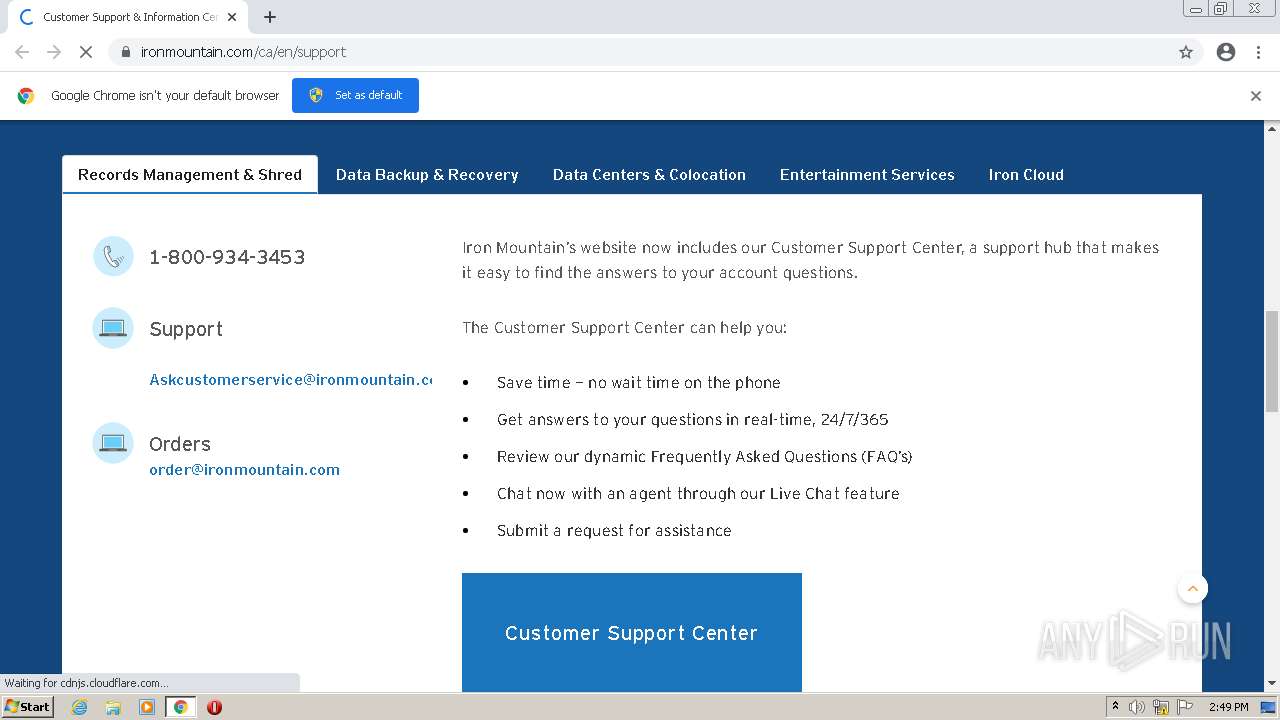This screenshot has height=720, width=1280.
Task: Click the phone number 1-800-934-3453
Action: click(x=227, y=257)
